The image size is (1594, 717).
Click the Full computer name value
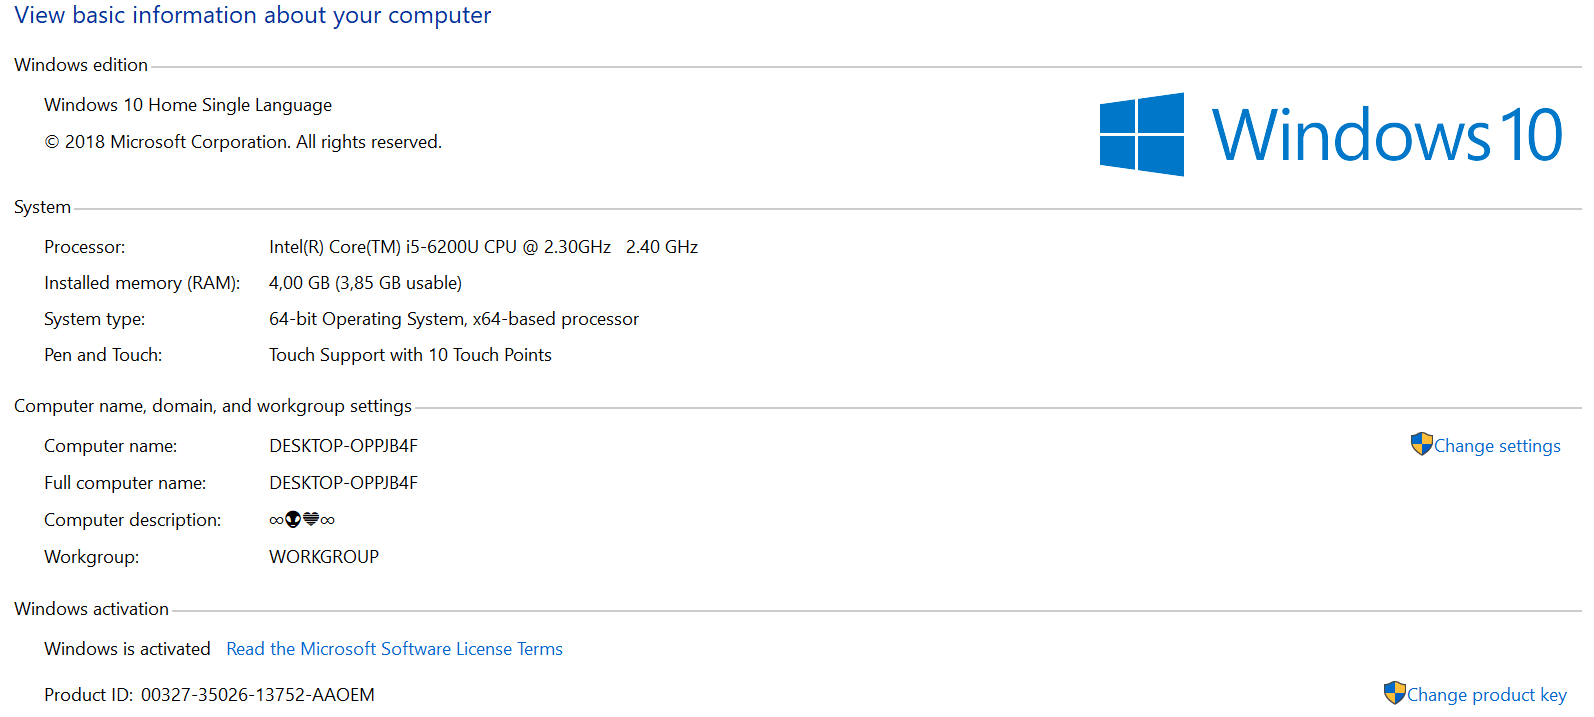click(x=343, y=483)
